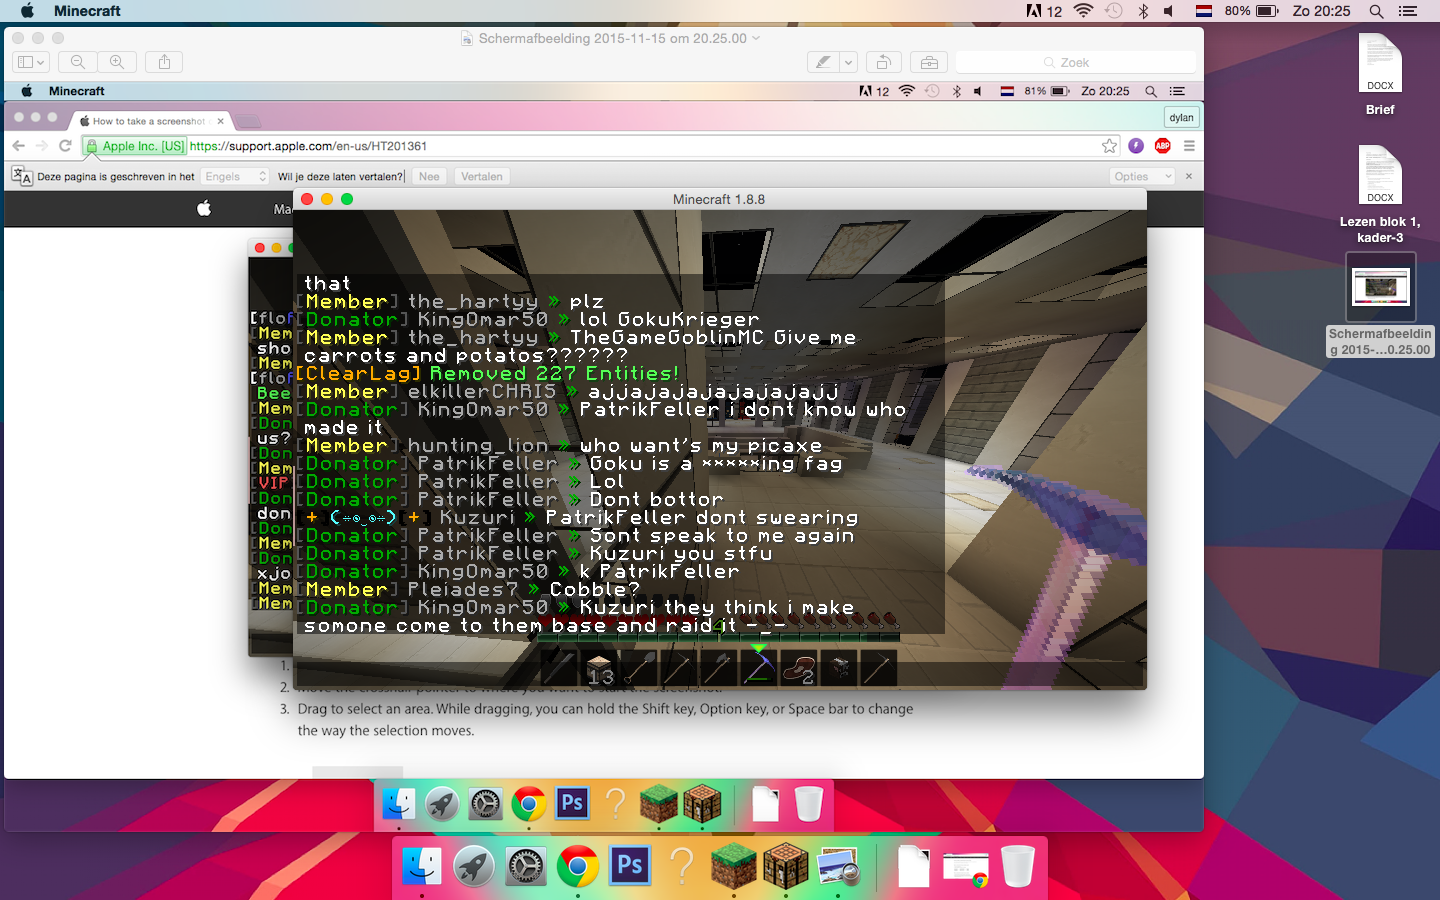The height and width of the screenshot is (900, 1440).
Task: Open the Time Machine menu in the top menu bar
Action: click(1113, 11)
